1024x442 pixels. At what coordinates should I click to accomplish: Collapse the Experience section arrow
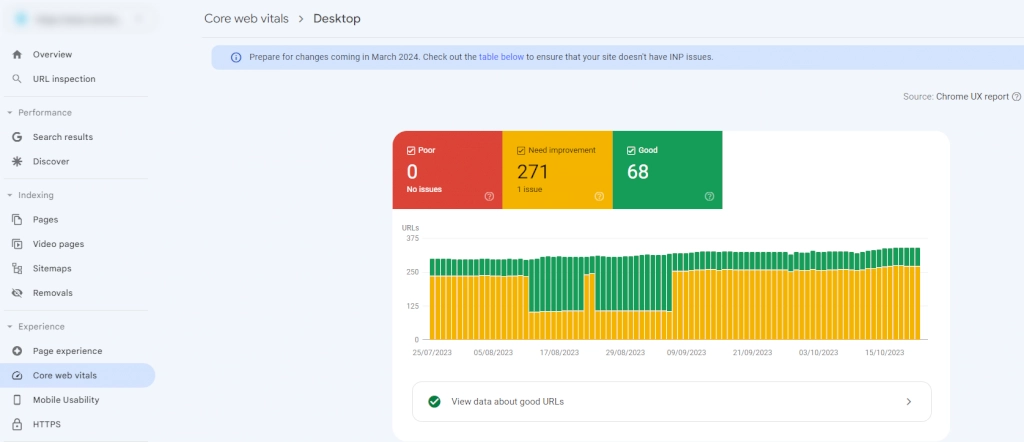[10, 326]
